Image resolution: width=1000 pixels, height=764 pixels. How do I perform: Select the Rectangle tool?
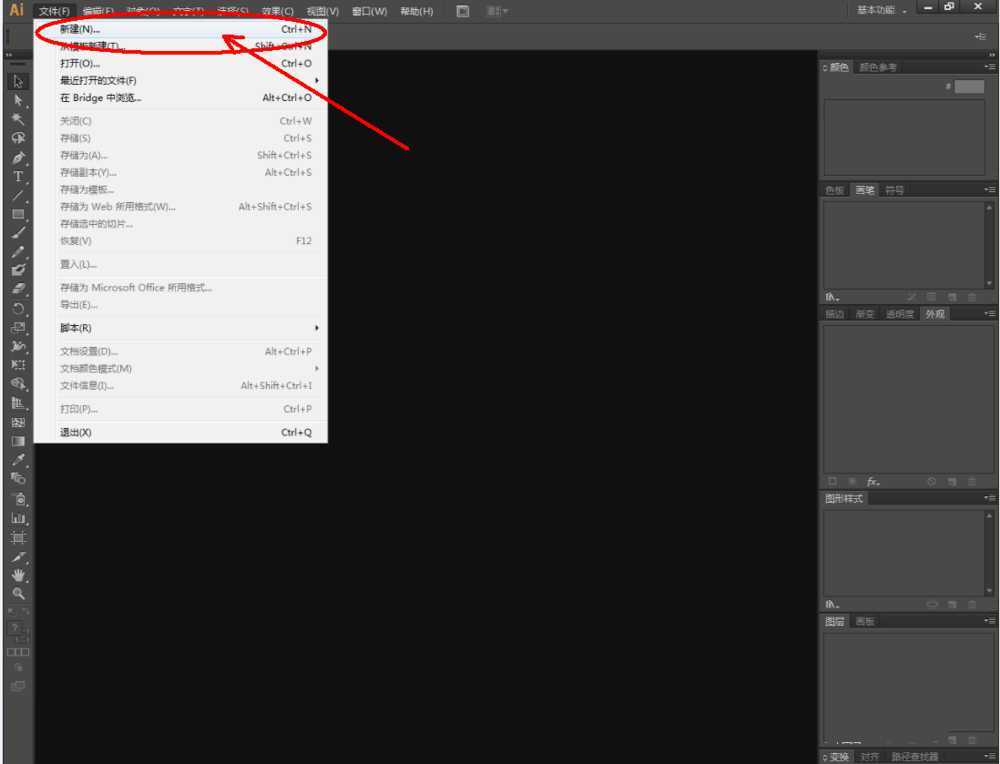pos(18,215)
